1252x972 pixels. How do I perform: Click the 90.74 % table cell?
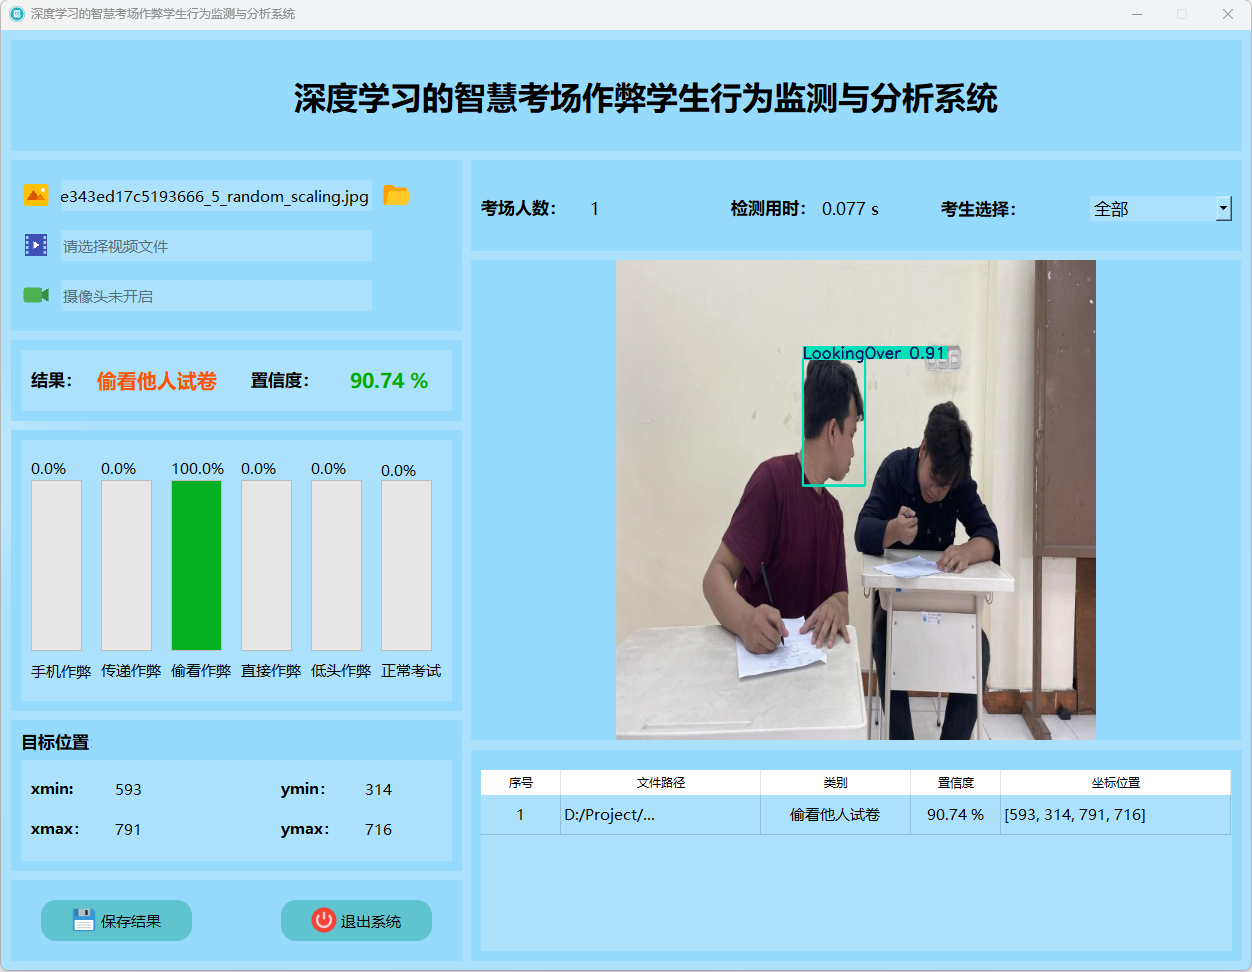(956, 814)
